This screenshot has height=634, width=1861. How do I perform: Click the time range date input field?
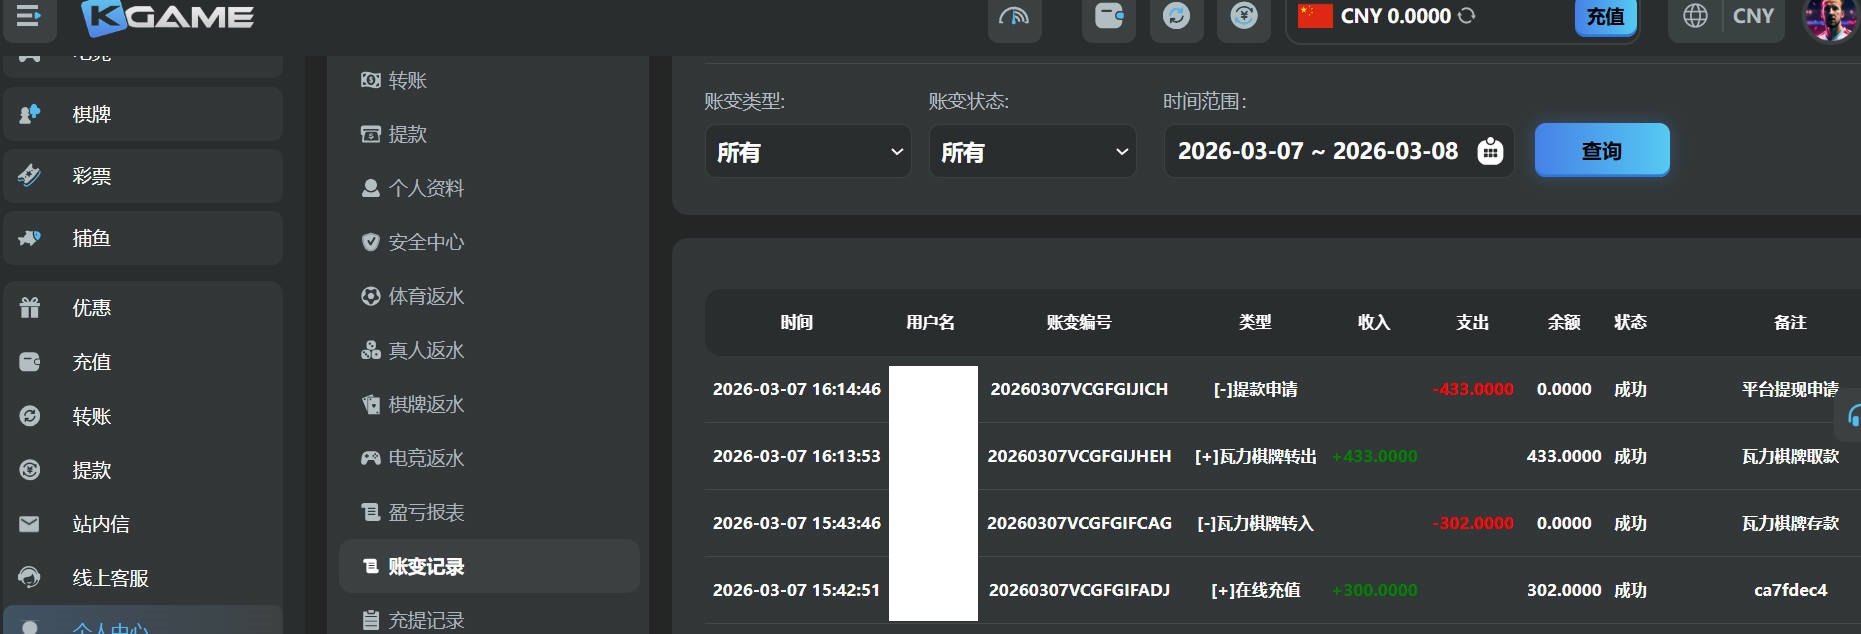(x=1317, y=151)
